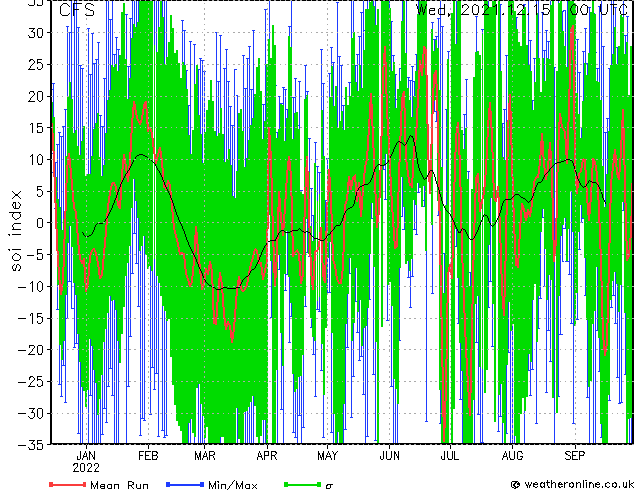Click the MAY x-axis label

(x=328, y=456)
